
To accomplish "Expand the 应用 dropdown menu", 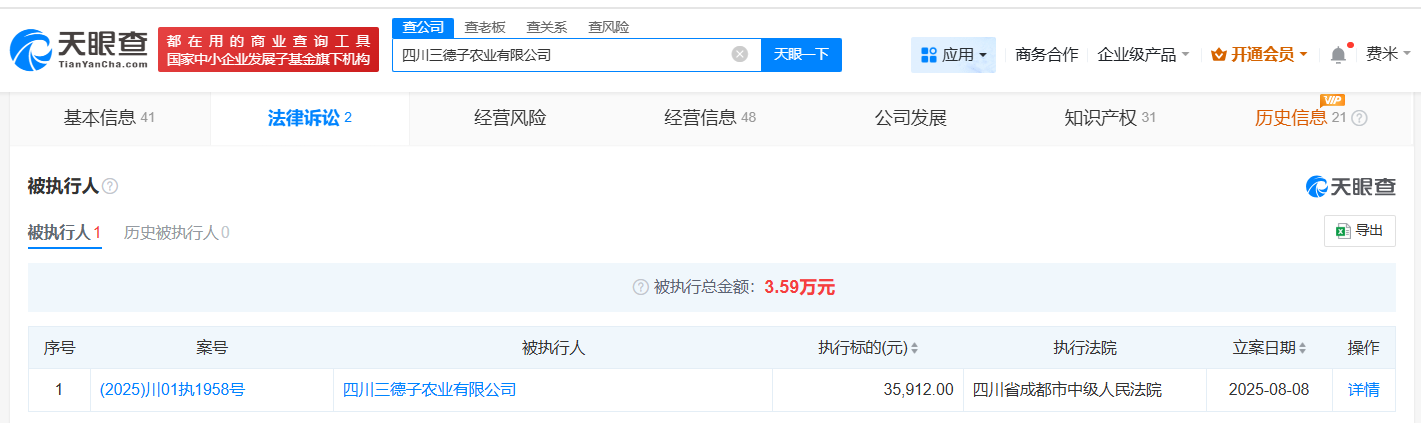I will pos(953,55).
